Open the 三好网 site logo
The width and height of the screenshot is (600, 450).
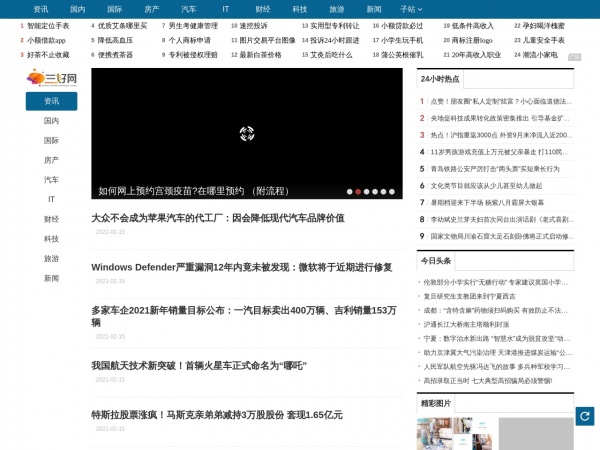52,78
